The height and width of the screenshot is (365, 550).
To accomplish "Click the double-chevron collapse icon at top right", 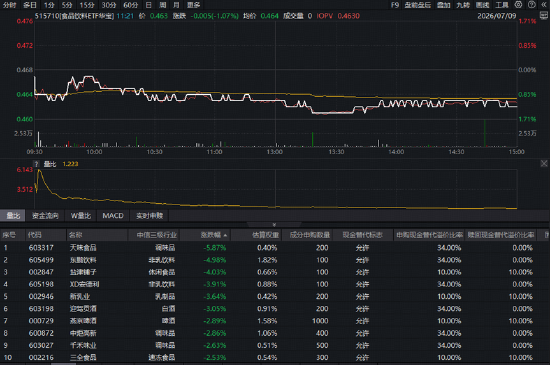I will coord(544,5).
